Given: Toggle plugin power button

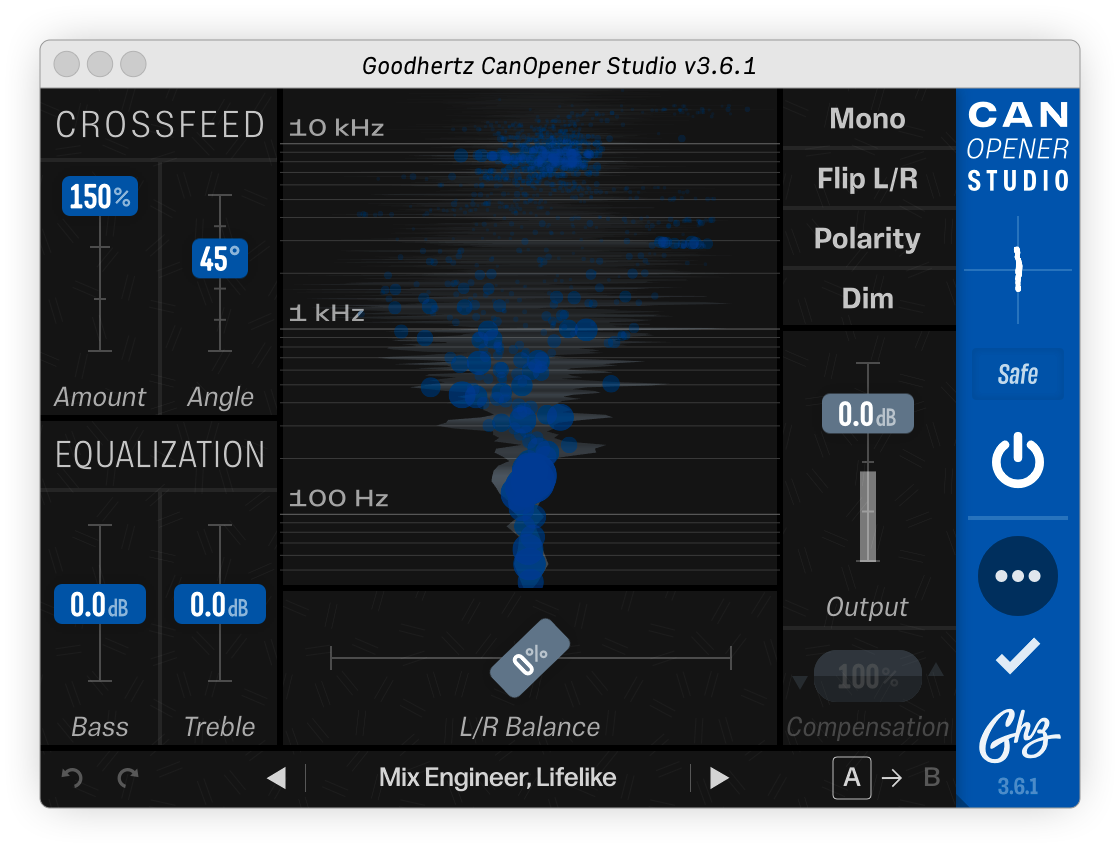Looking at the screenshot, I should coord(1018,460).
